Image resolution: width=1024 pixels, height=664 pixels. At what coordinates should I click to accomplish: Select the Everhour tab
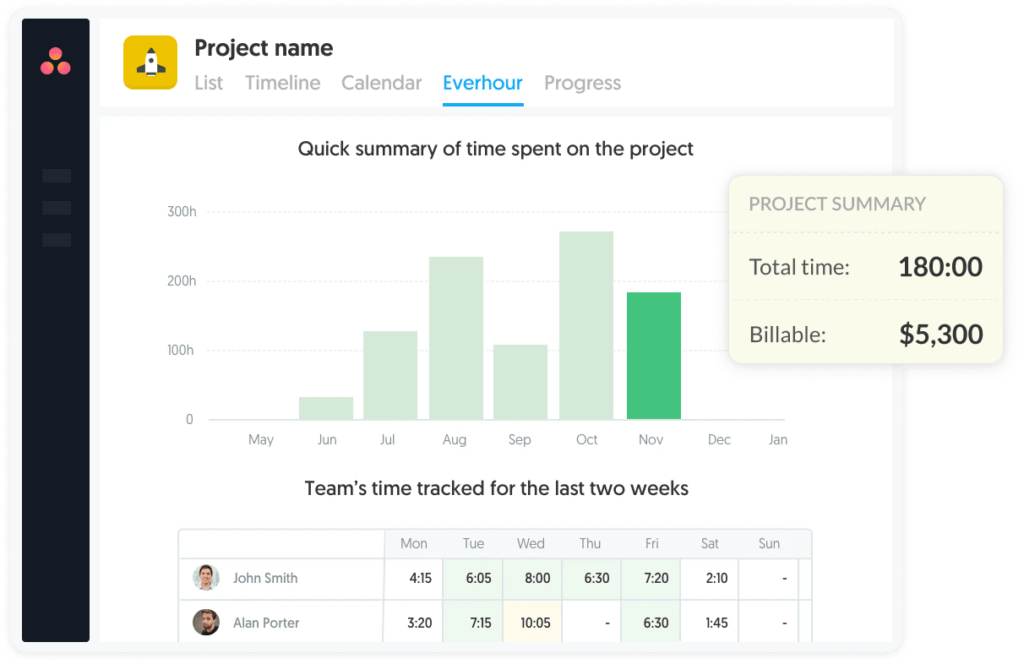tap(483, 84)
